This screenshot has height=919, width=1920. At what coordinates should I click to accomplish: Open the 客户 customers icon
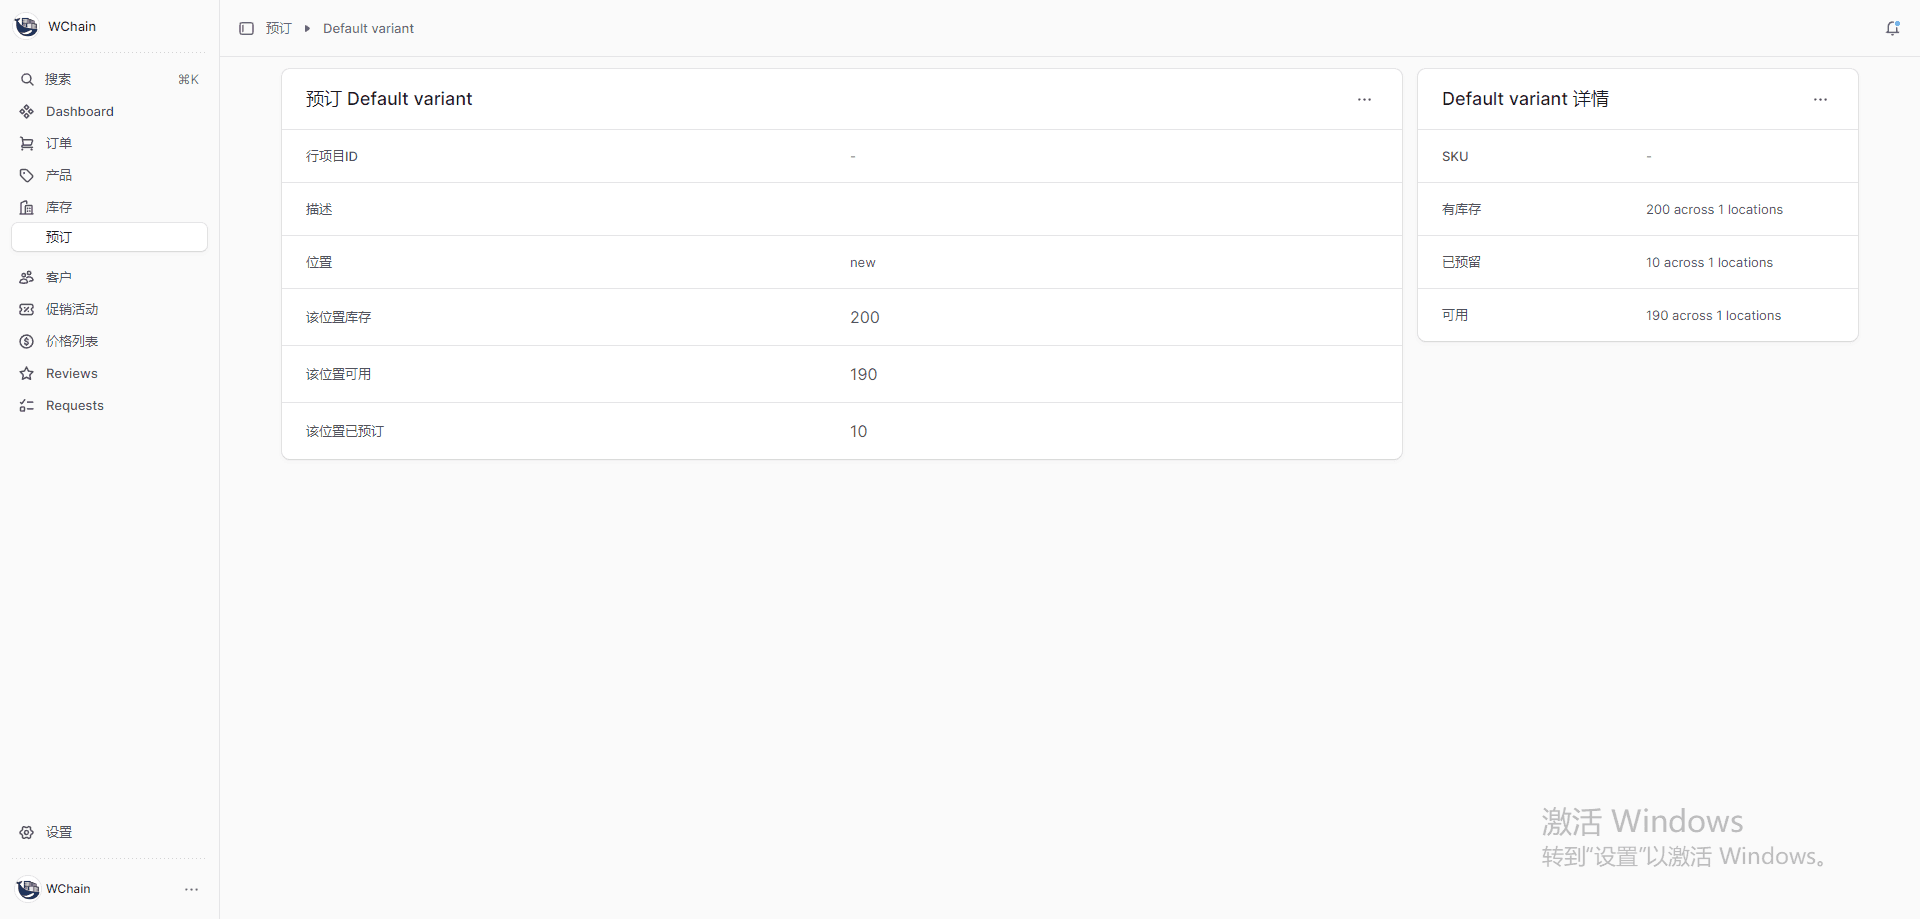coord(27,277)
